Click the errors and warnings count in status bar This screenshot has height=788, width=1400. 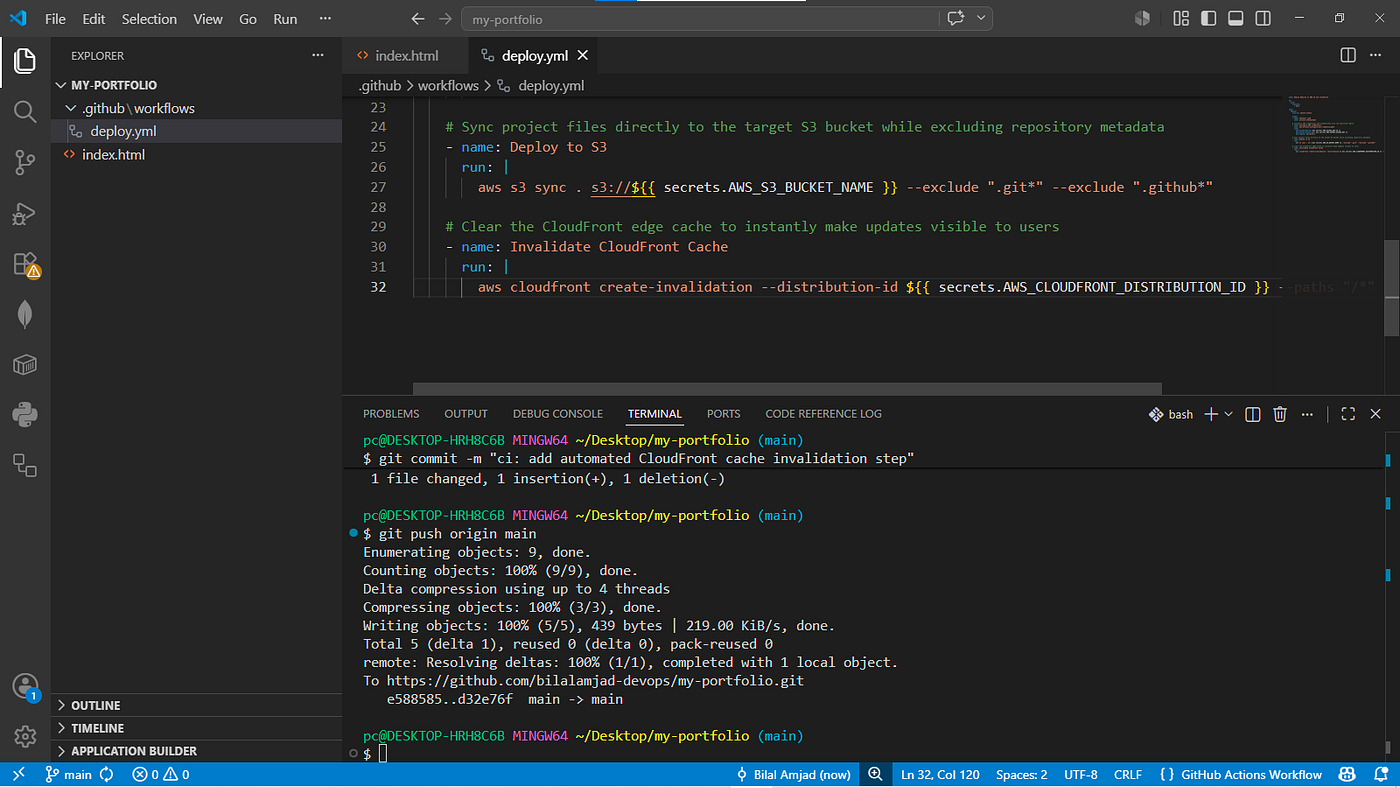coord(161,774)
